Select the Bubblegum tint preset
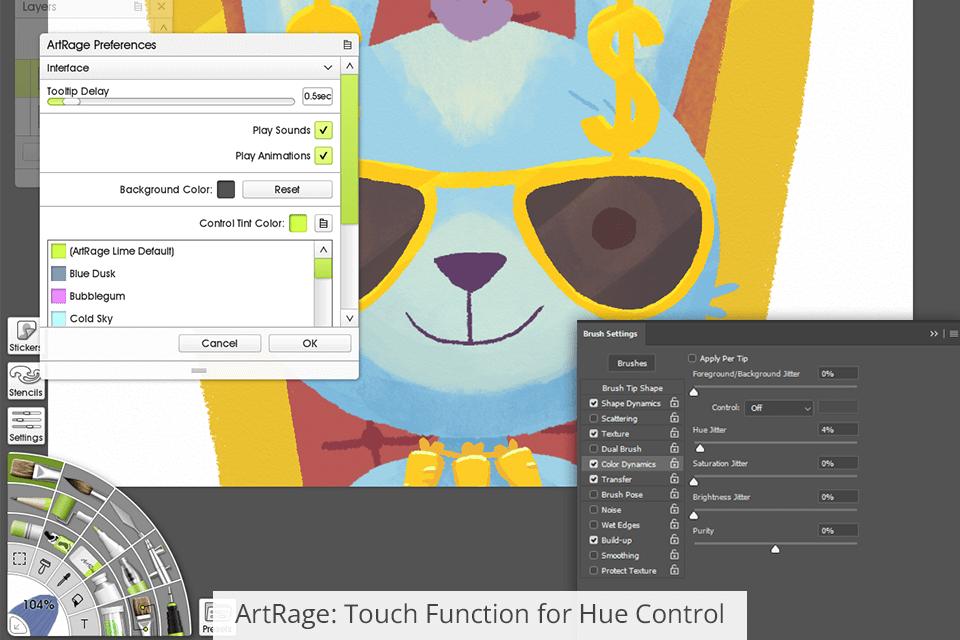 pos(181,296)
